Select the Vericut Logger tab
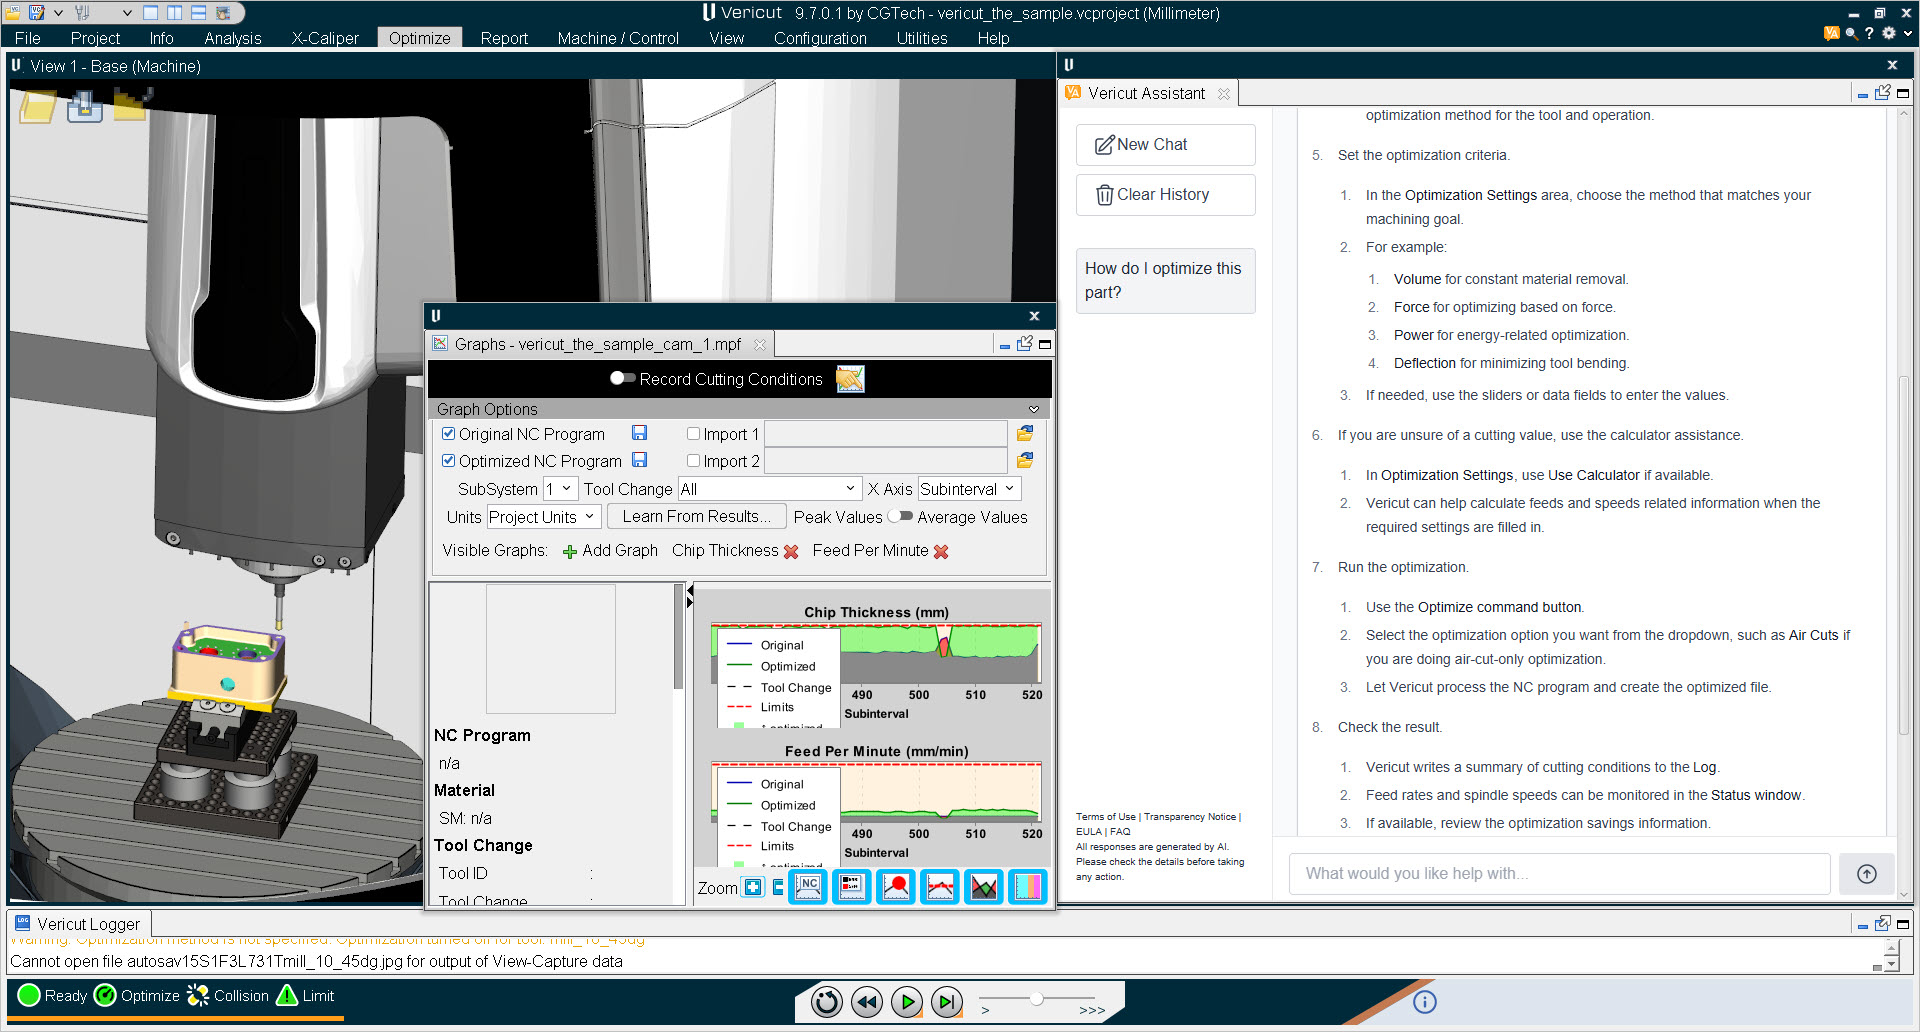Image resolution: width=1920 pixels, height=1032 pixels. [79, 924]
